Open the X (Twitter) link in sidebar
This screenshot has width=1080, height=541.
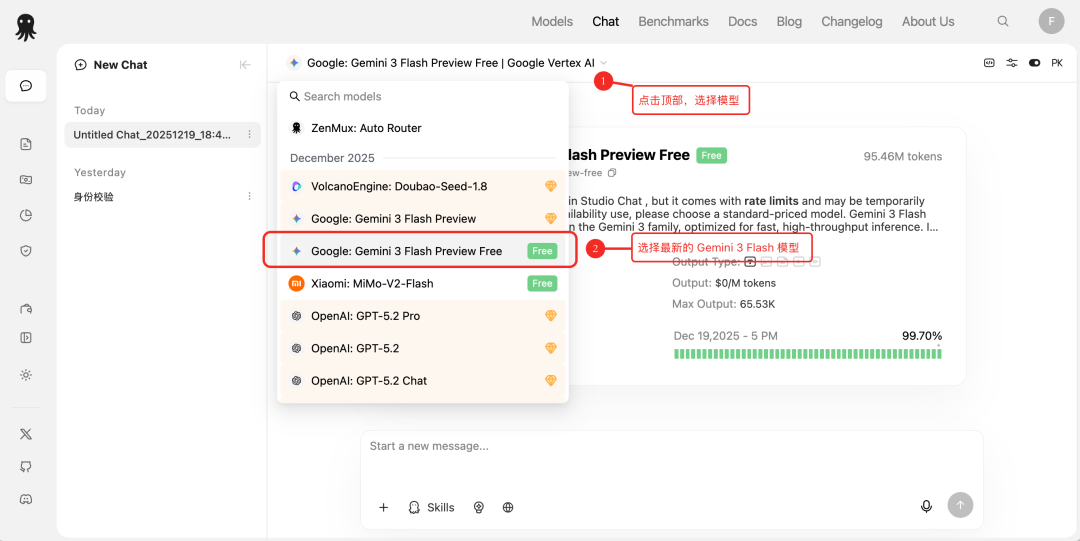[x=26, y=434]
